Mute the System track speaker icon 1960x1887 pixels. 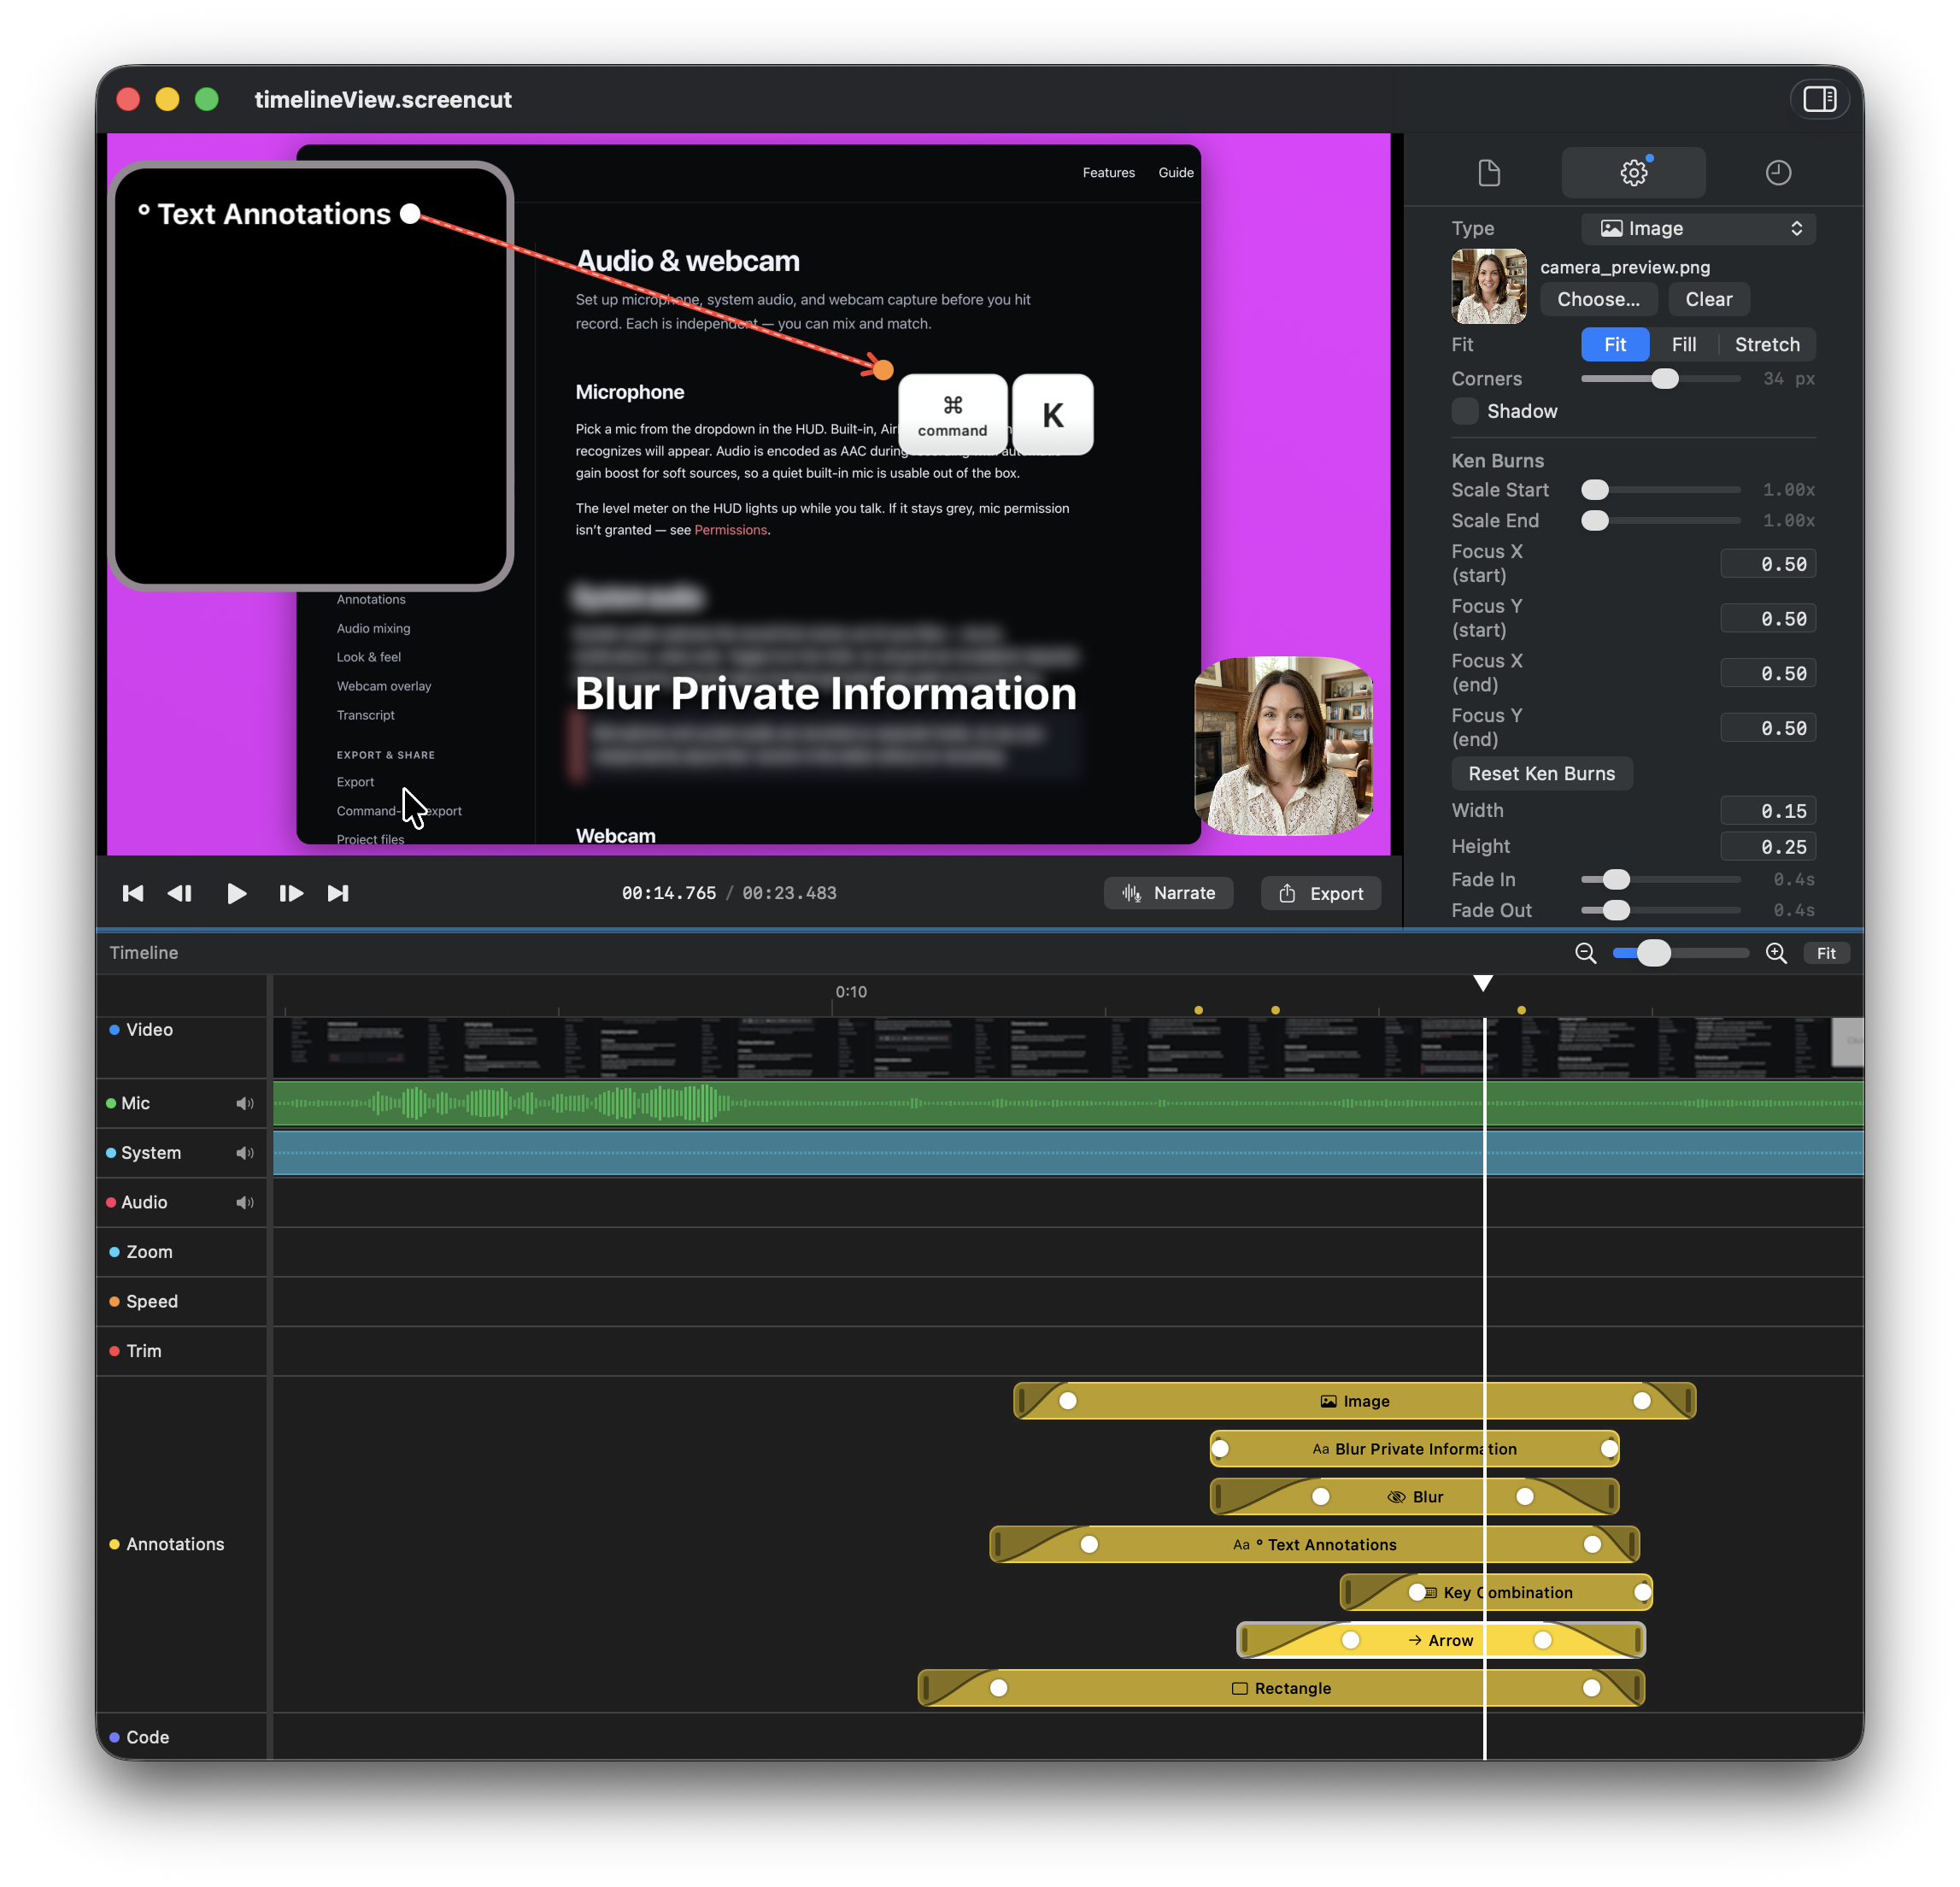click(x=245, y=1153)
